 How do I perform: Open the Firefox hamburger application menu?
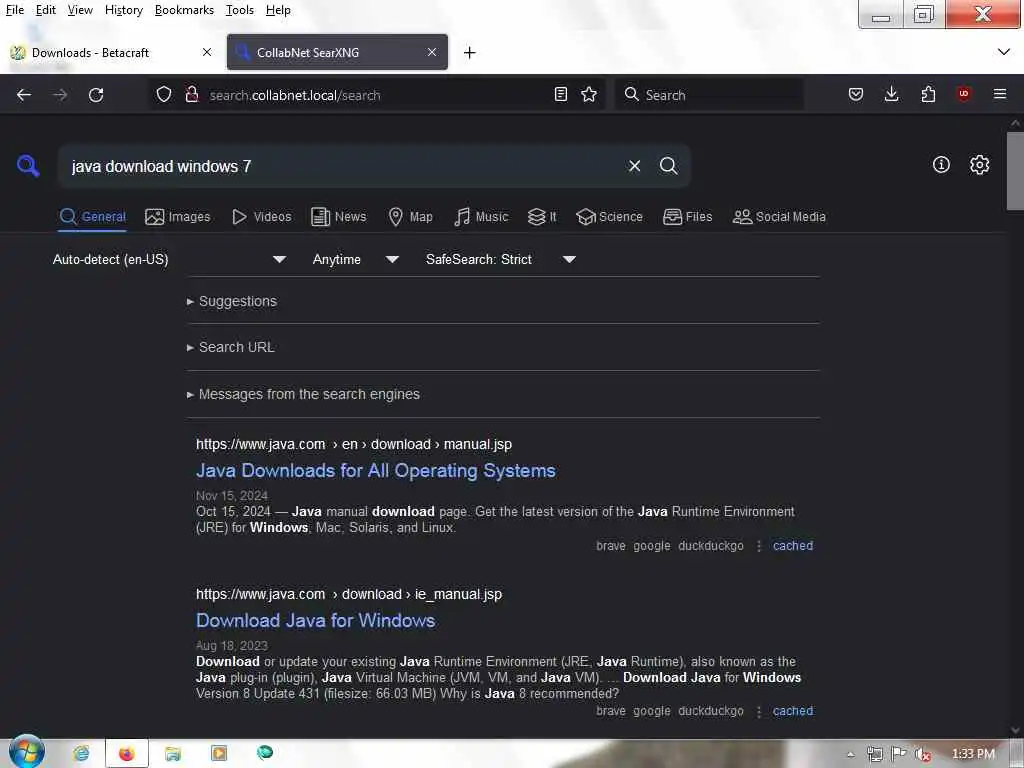pyautogui.click(x=1000, y=95)
